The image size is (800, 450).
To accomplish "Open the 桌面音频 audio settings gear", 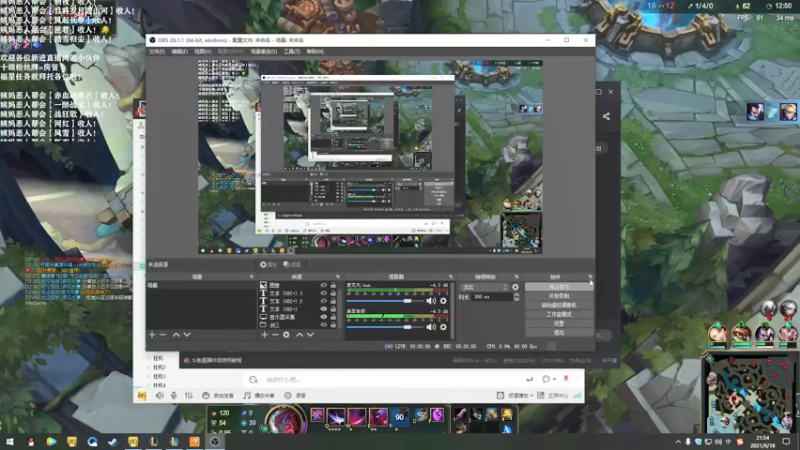I will (443, 327).
